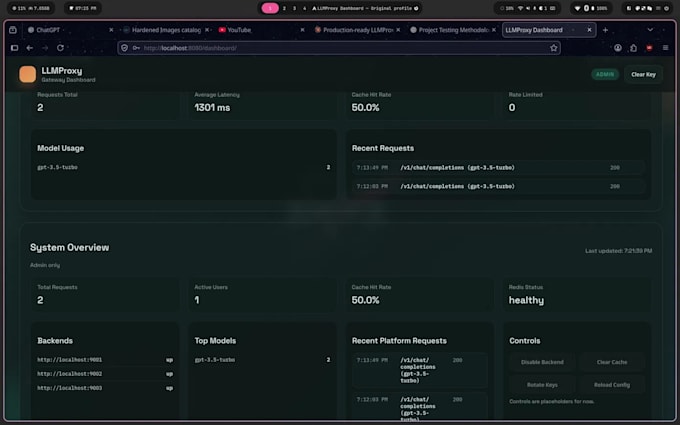The width and height of the screenshot is (680, 425).
Task: Click the Rotate Keys button
Action: [x=542, y=385]
